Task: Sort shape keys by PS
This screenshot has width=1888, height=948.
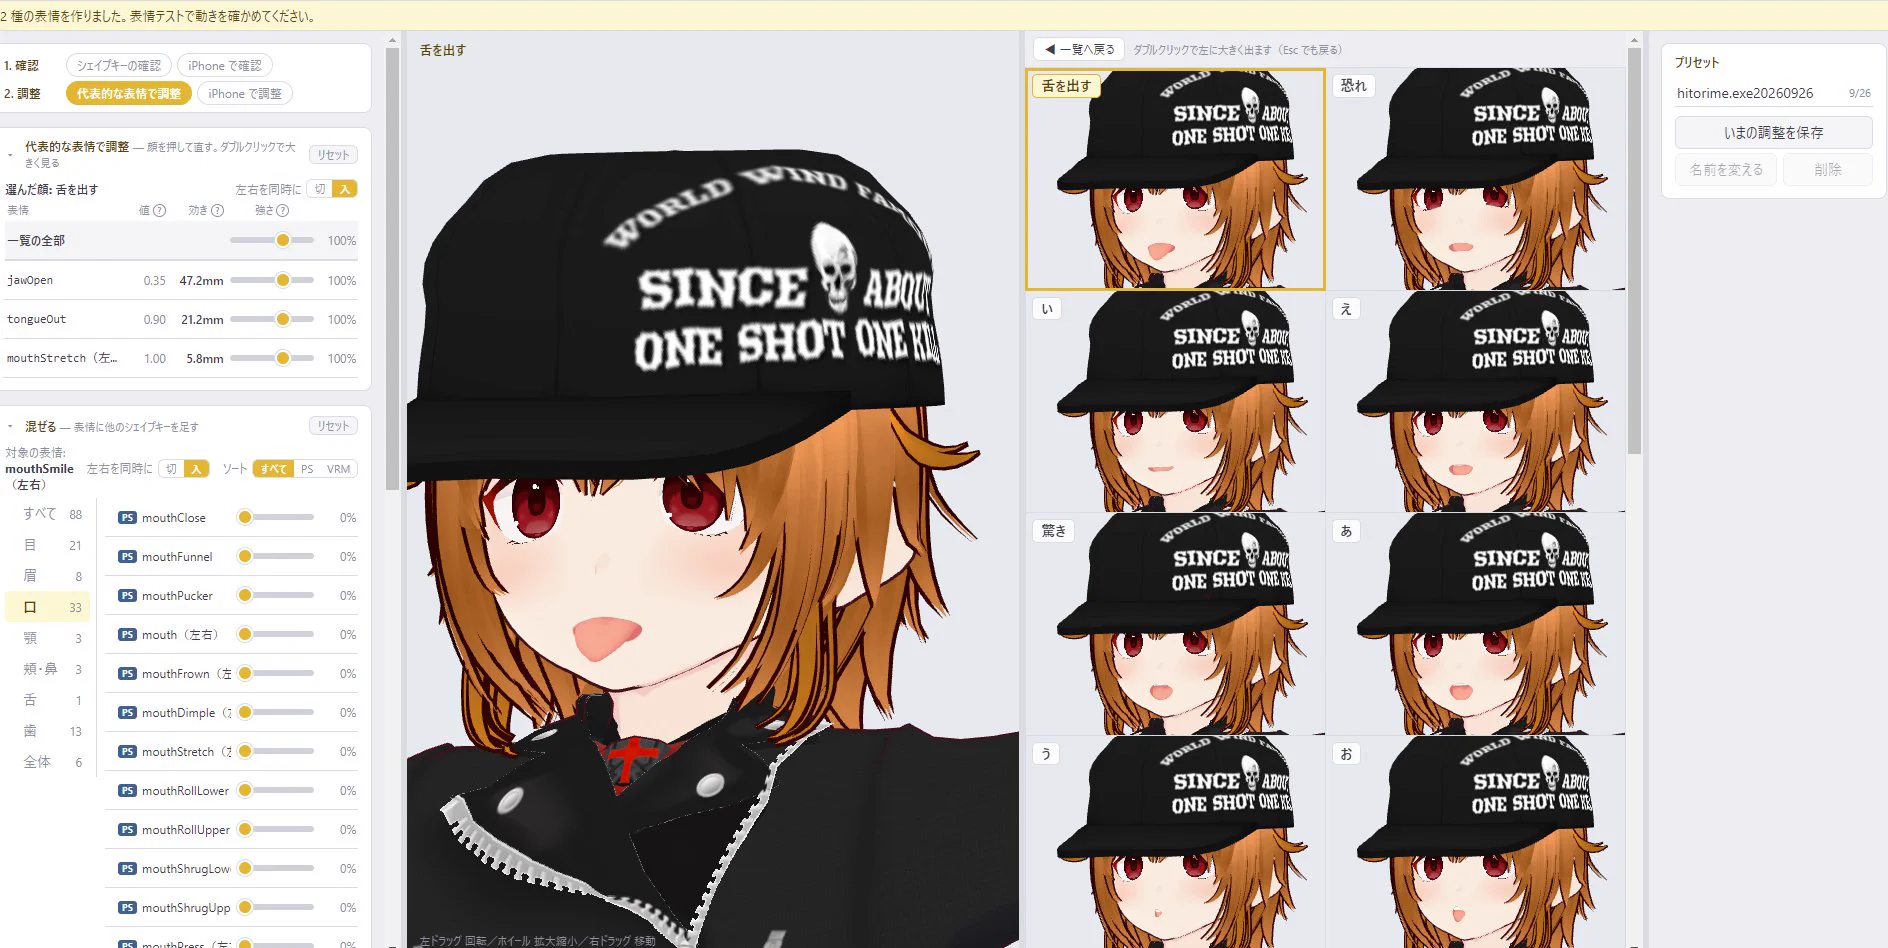Action: click(x=307, y=469)
